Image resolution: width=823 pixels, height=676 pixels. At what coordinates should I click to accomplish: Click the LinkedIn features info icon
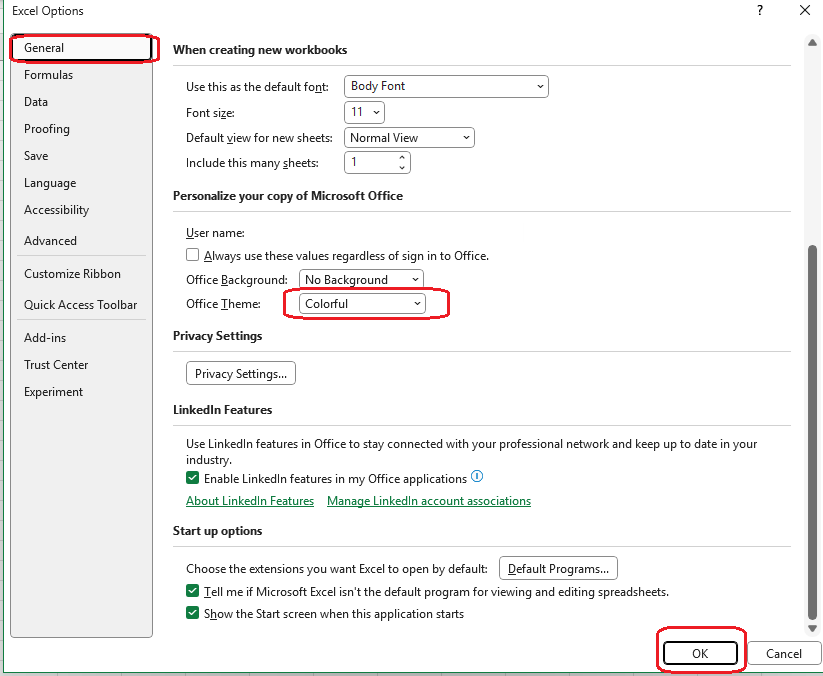pos(477,477)
